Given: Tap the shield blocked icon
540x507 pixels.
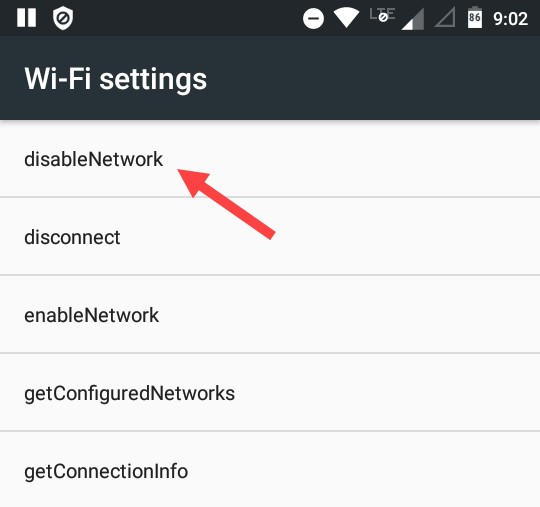Looking at the screenshot, I should click(63, 18).
